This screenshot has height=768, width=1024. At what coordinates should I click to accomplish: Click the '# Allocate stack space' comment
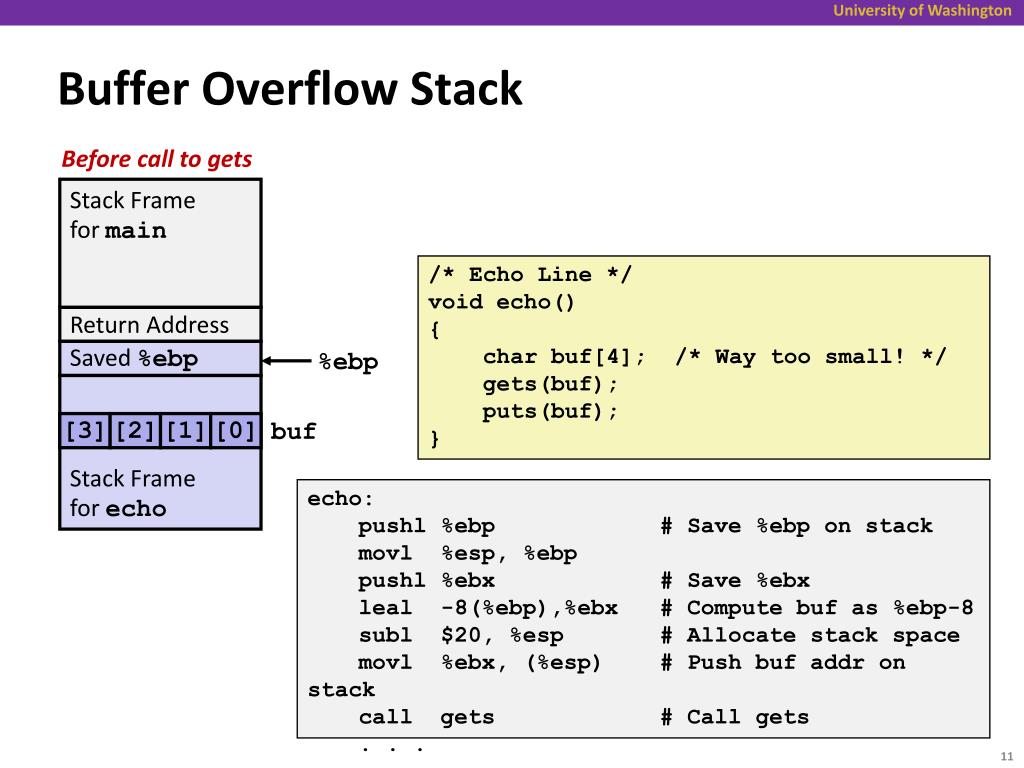pos(810,635)
